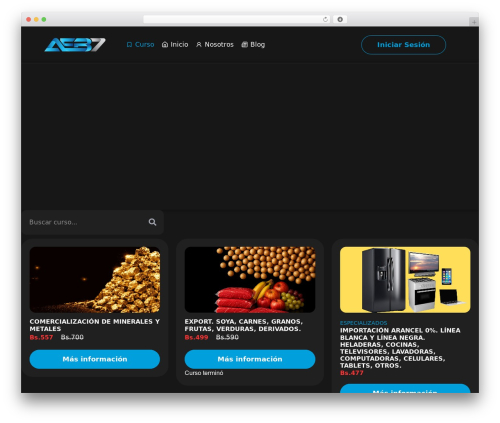This screenshot has width=500, height=423.
Task: Open the appliances course thumbnail
Action: click(405, 280)
